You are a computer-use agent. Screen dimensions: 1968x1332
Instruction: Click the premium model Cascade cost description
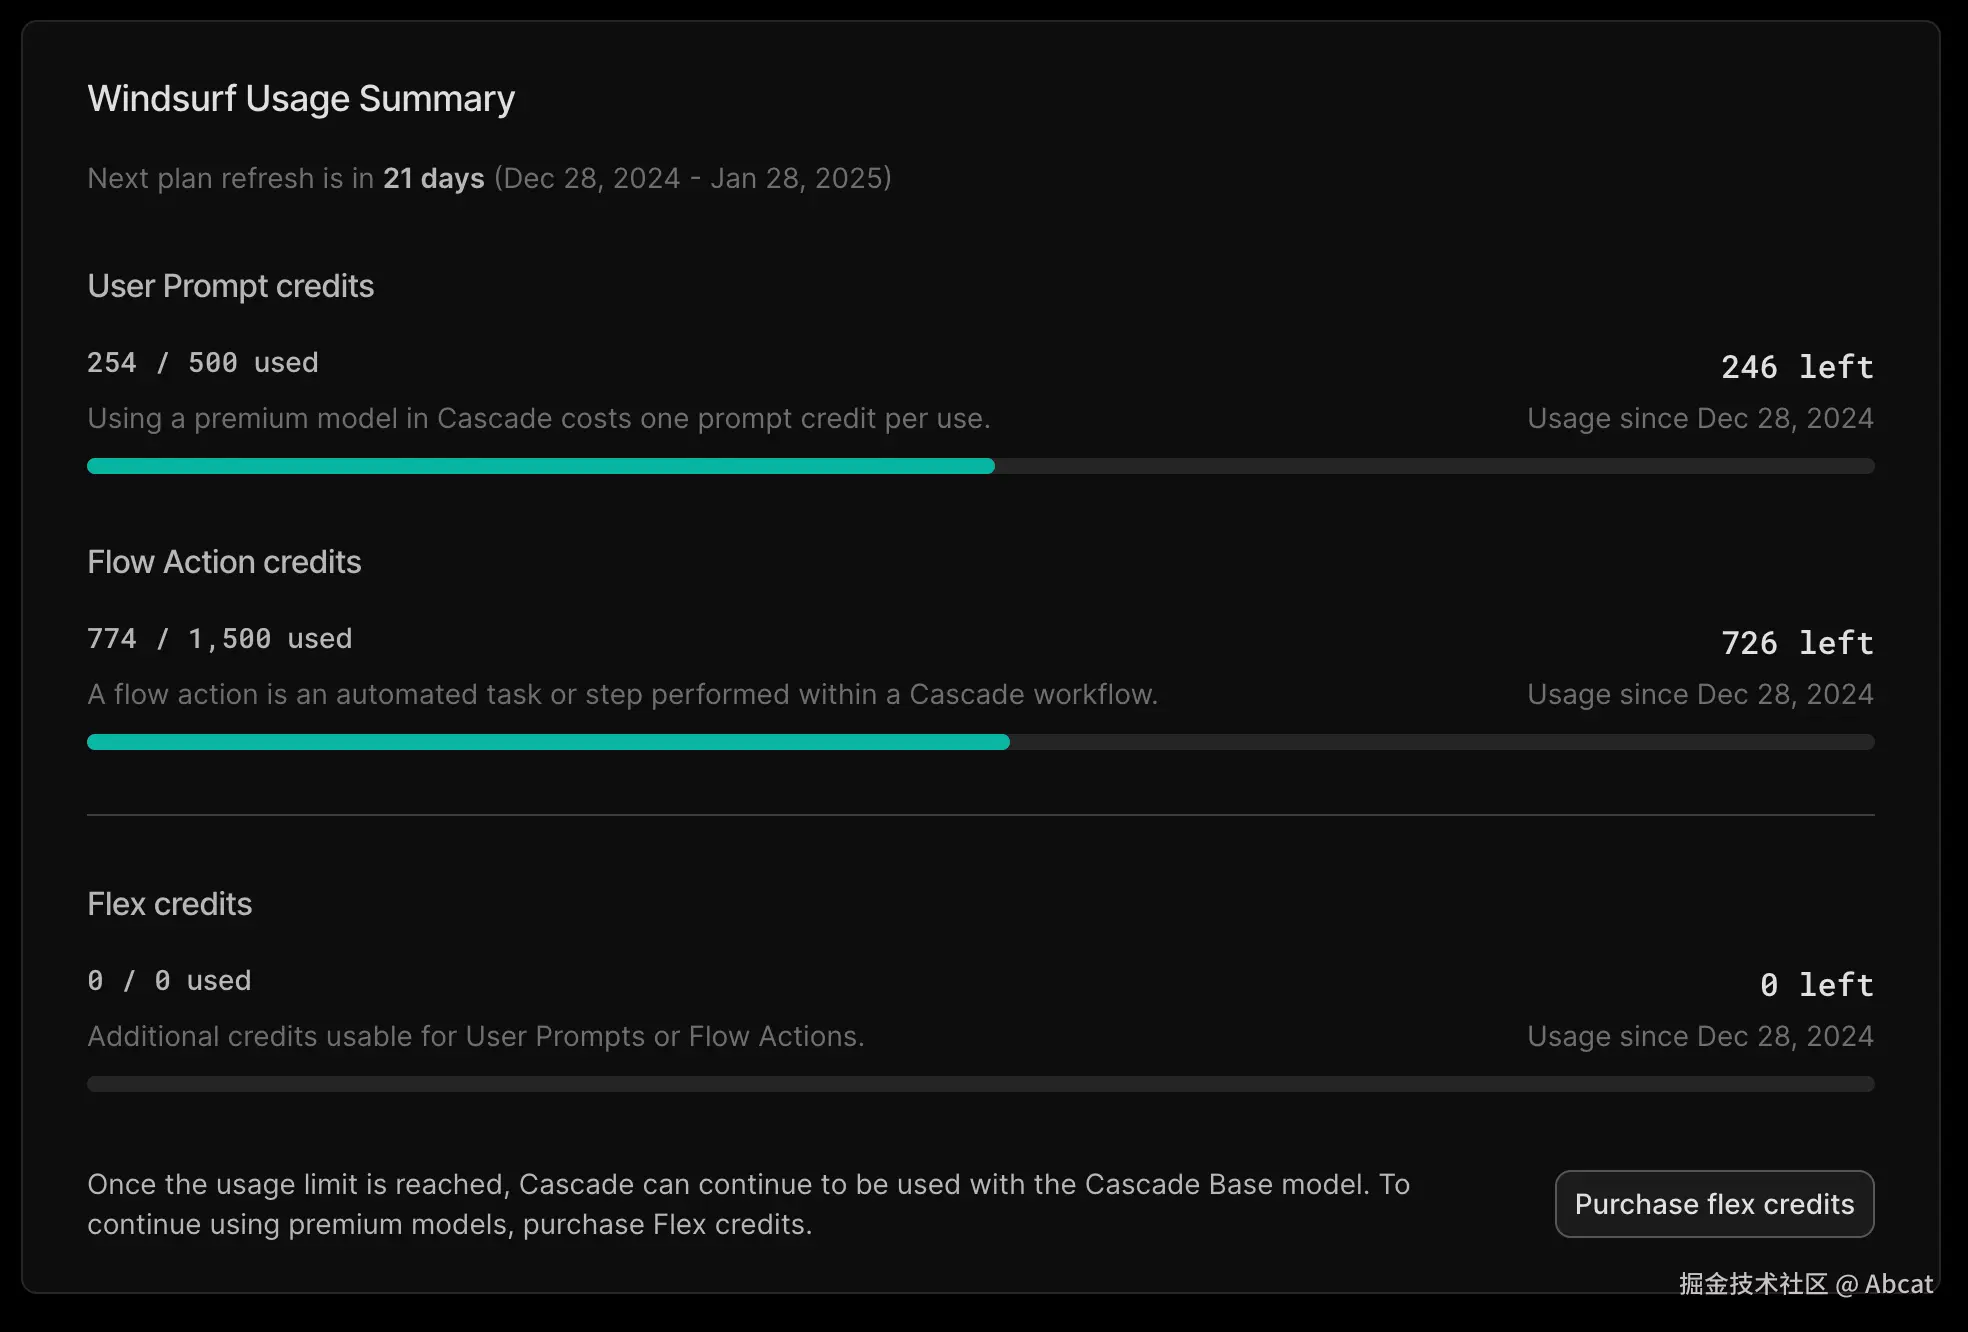point(538,418)
